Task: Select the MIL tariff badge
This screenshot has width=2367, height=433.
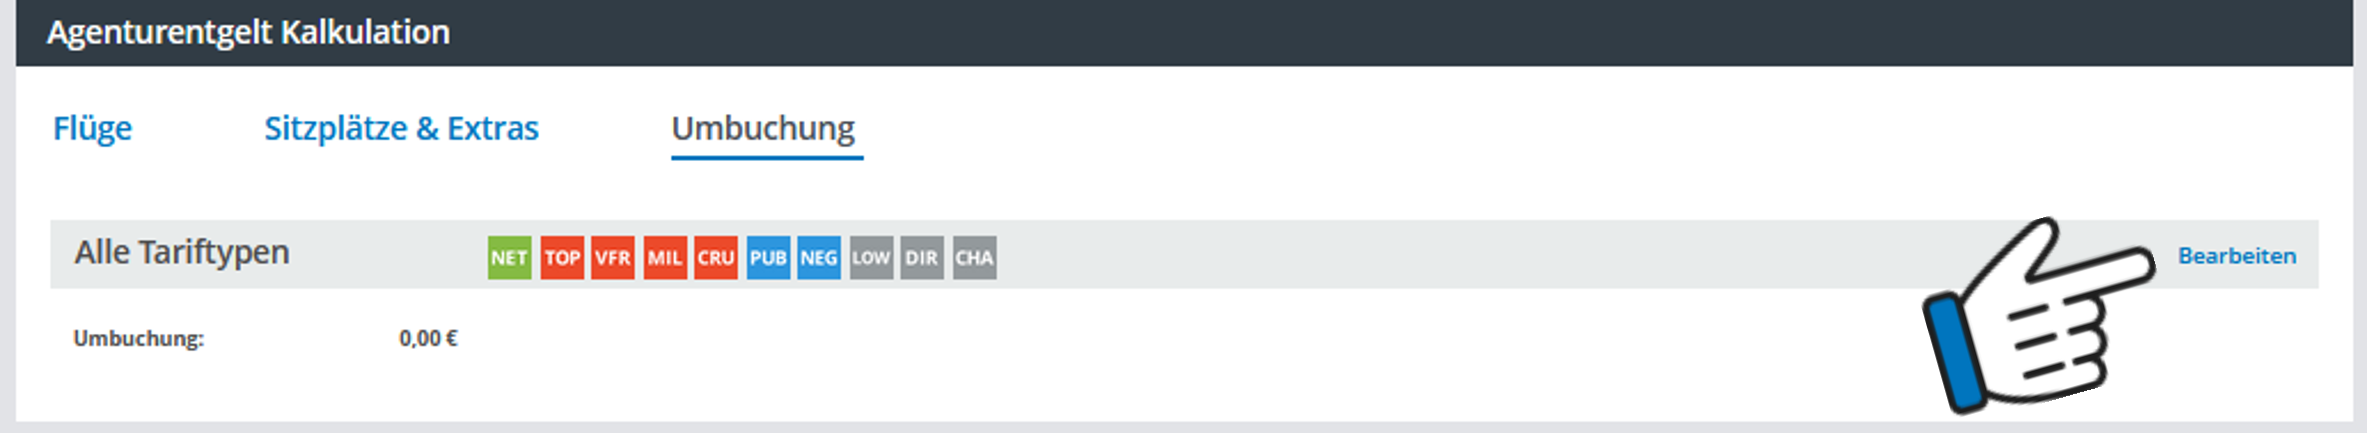Action: pyautogui.click(x=665, y=257)
